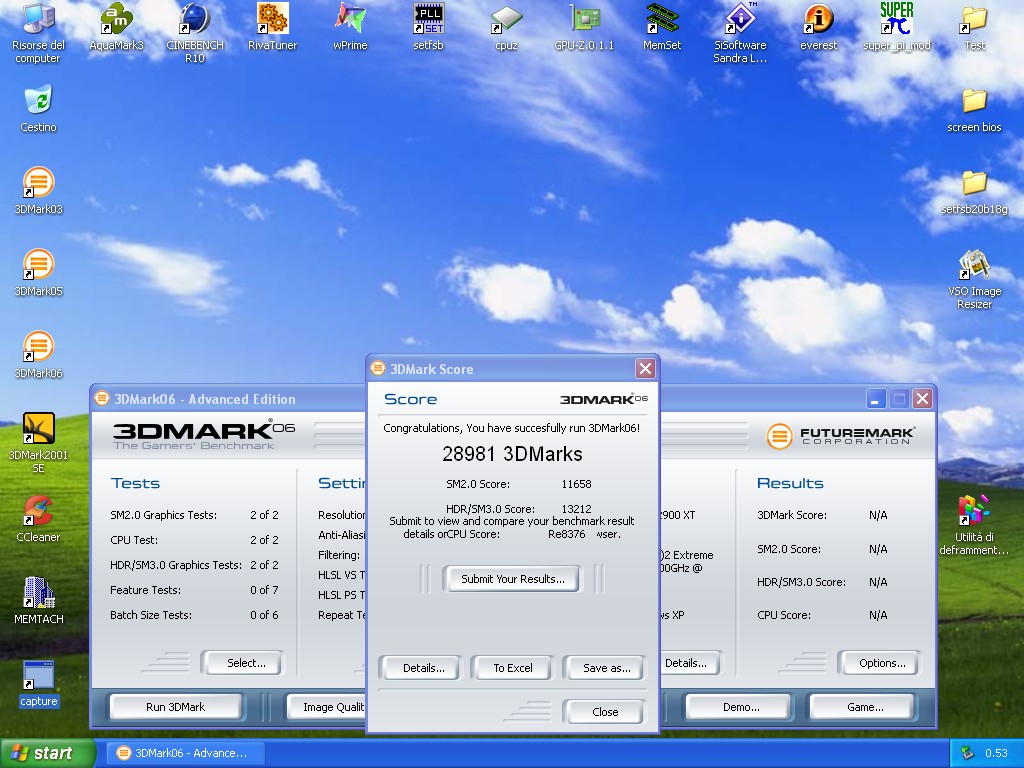Open Utilità di deframmentazione shortcut
Screen dimensions: 1024x768
pyautogui.click(x=974, y=525)
